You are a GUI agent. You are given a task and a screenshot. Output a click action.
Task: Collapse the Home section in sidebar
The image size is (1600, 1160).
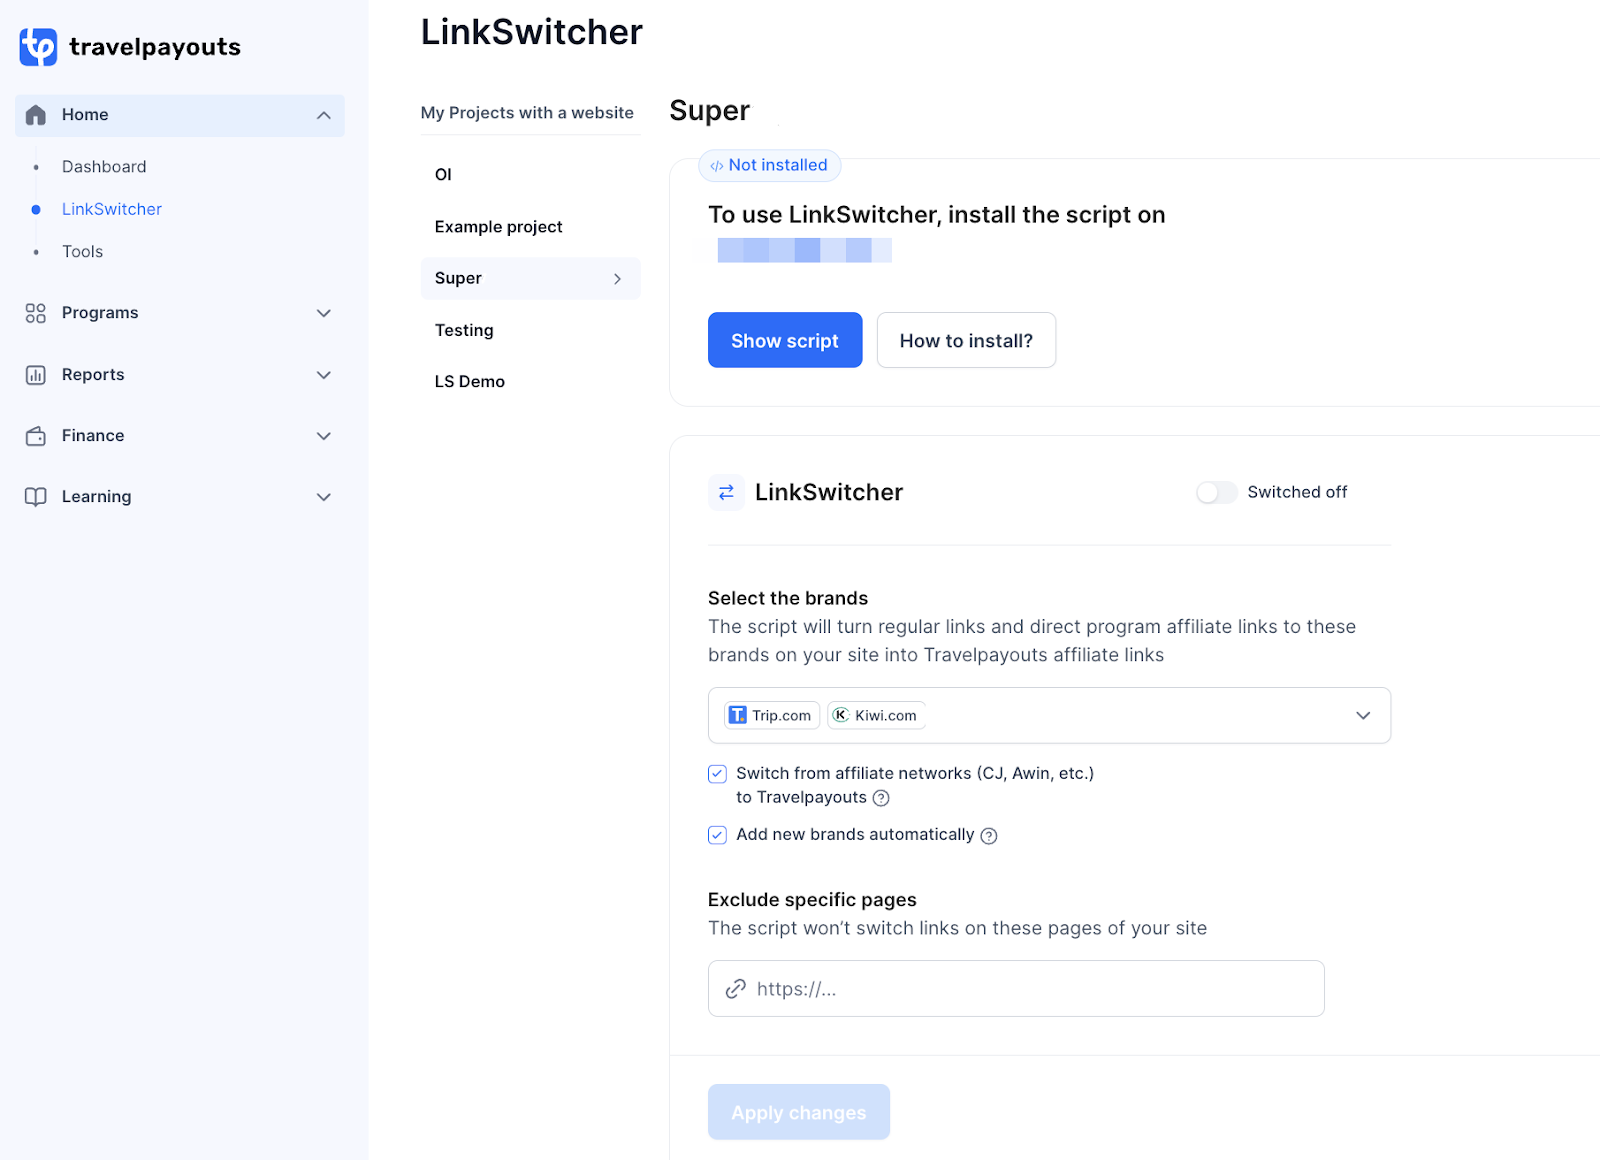(322, 115)
